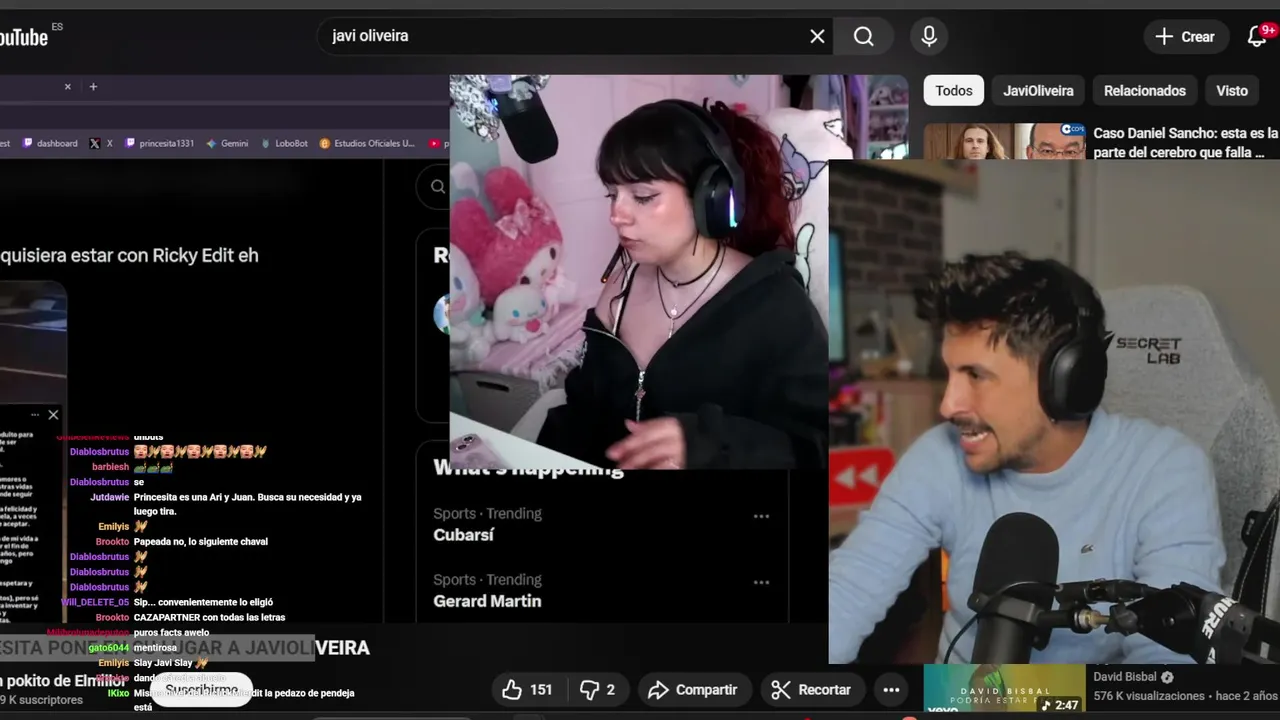Open the more options dots for Cubarsí trend

[761, 516]
